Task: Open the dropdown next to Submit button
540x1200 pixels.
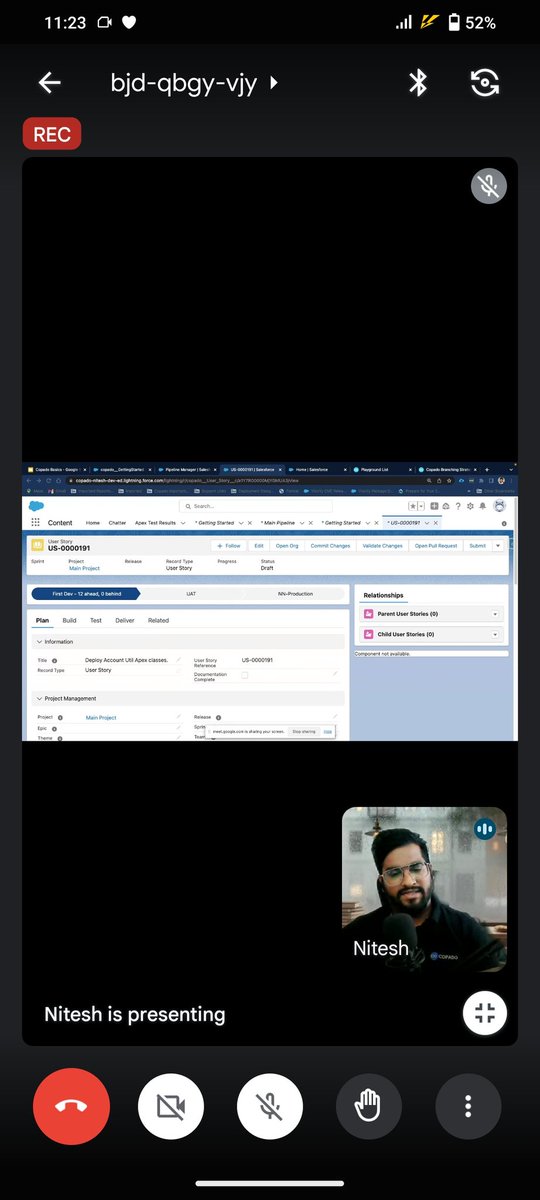Action: pos(499,546)
